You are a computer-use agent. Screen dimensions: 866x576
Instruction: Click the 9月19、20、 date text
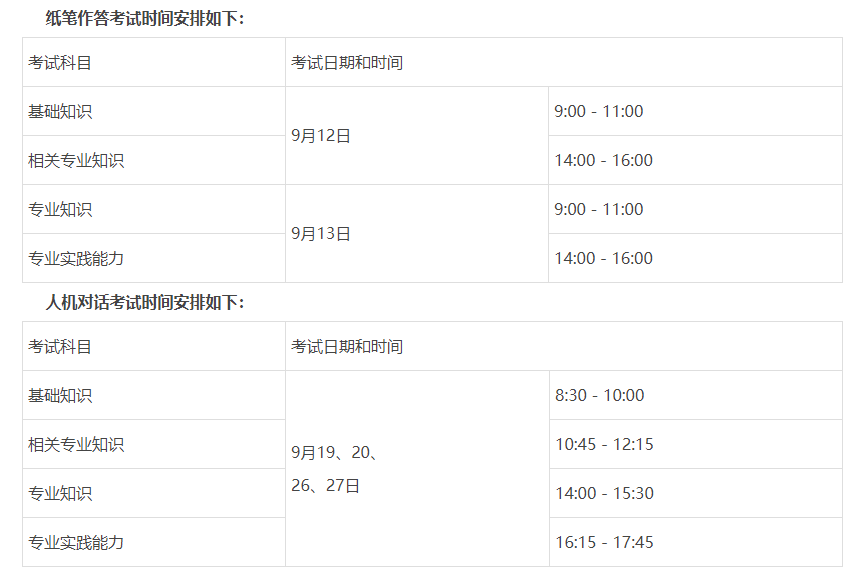coord(335,452)
